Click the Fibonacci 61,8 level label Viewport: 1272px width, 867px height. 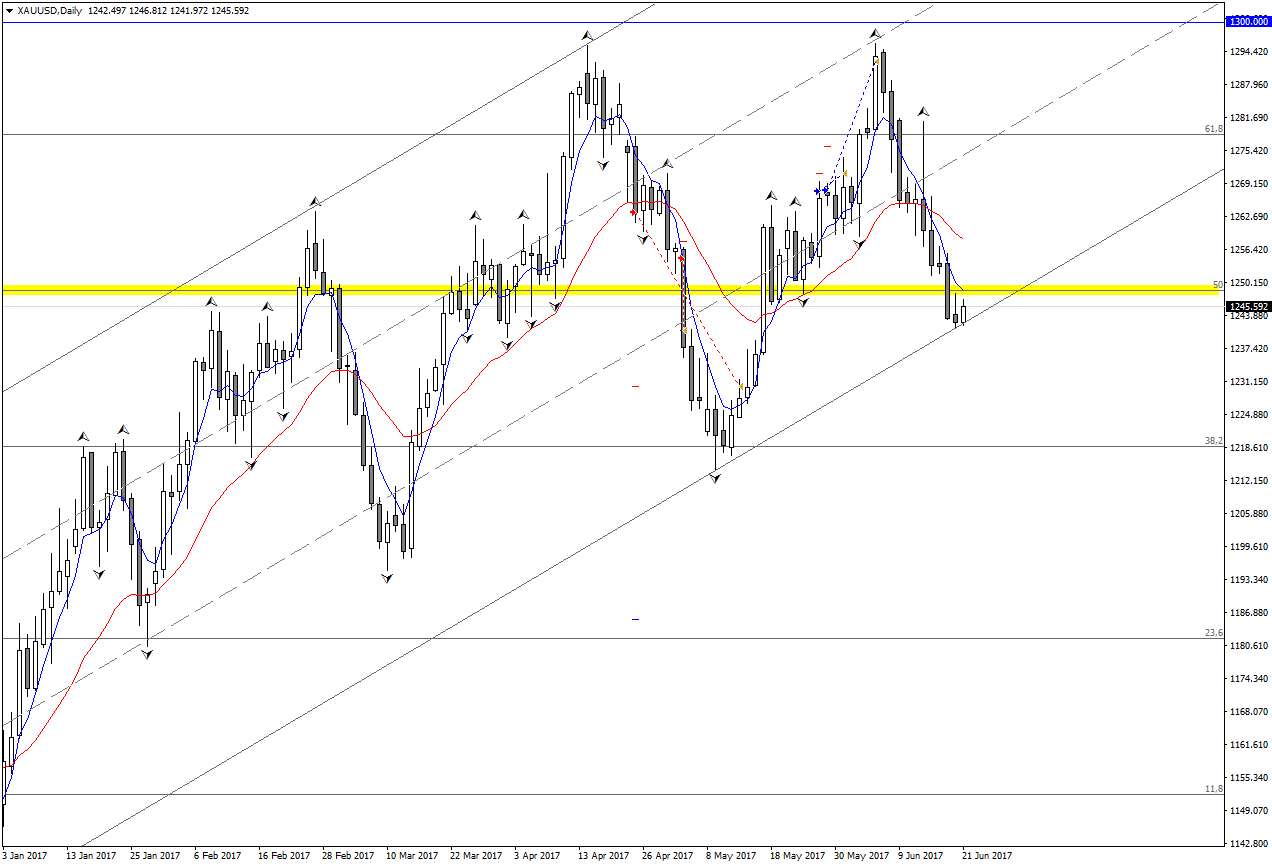tap(1214, 129)
